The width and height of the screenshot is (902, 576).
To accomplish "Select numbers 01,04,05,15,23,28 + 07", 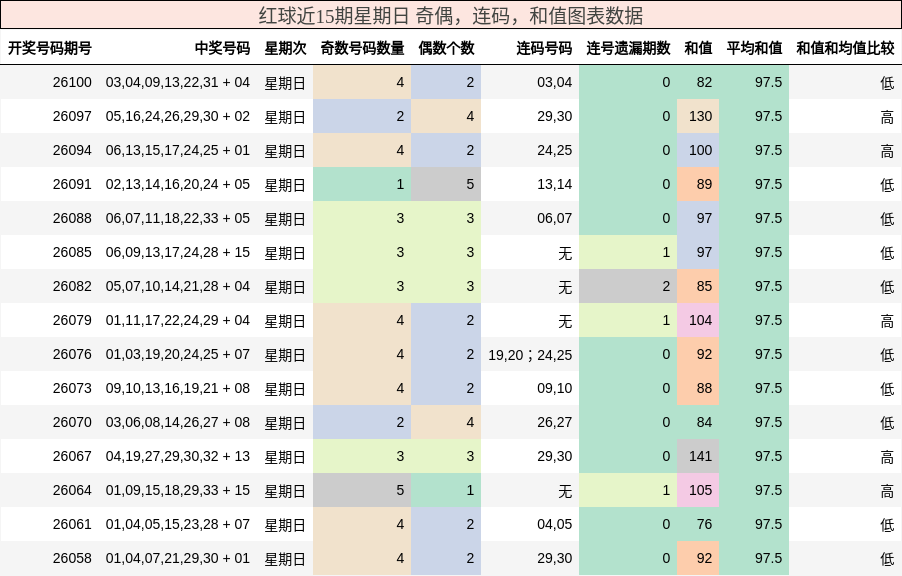I will pyautogui.click(x=178, y=524).
